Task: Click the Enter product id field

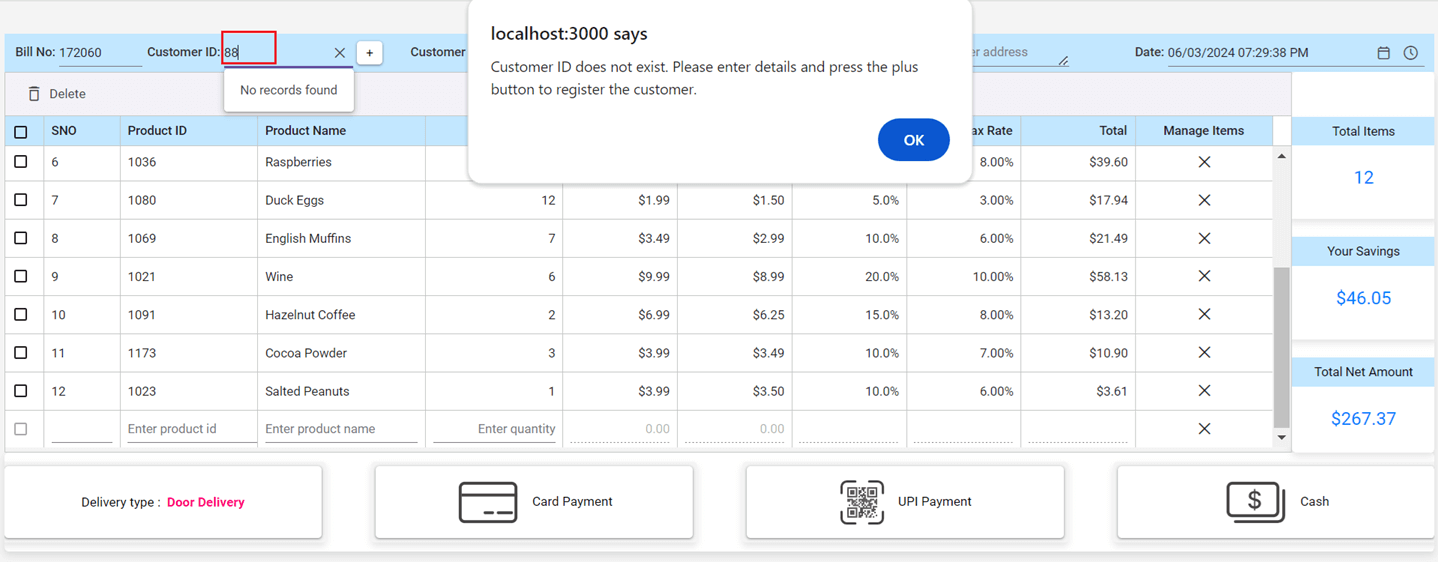Action: [x=188, y=429]
